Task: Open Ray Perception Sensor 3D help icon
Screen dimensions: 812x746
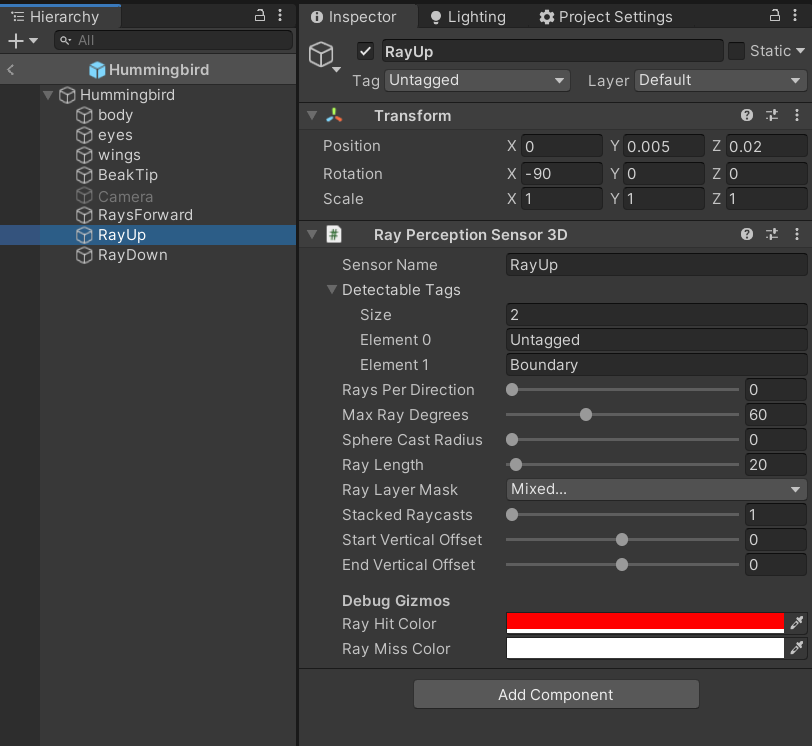Action: click(x=746, y=235)
